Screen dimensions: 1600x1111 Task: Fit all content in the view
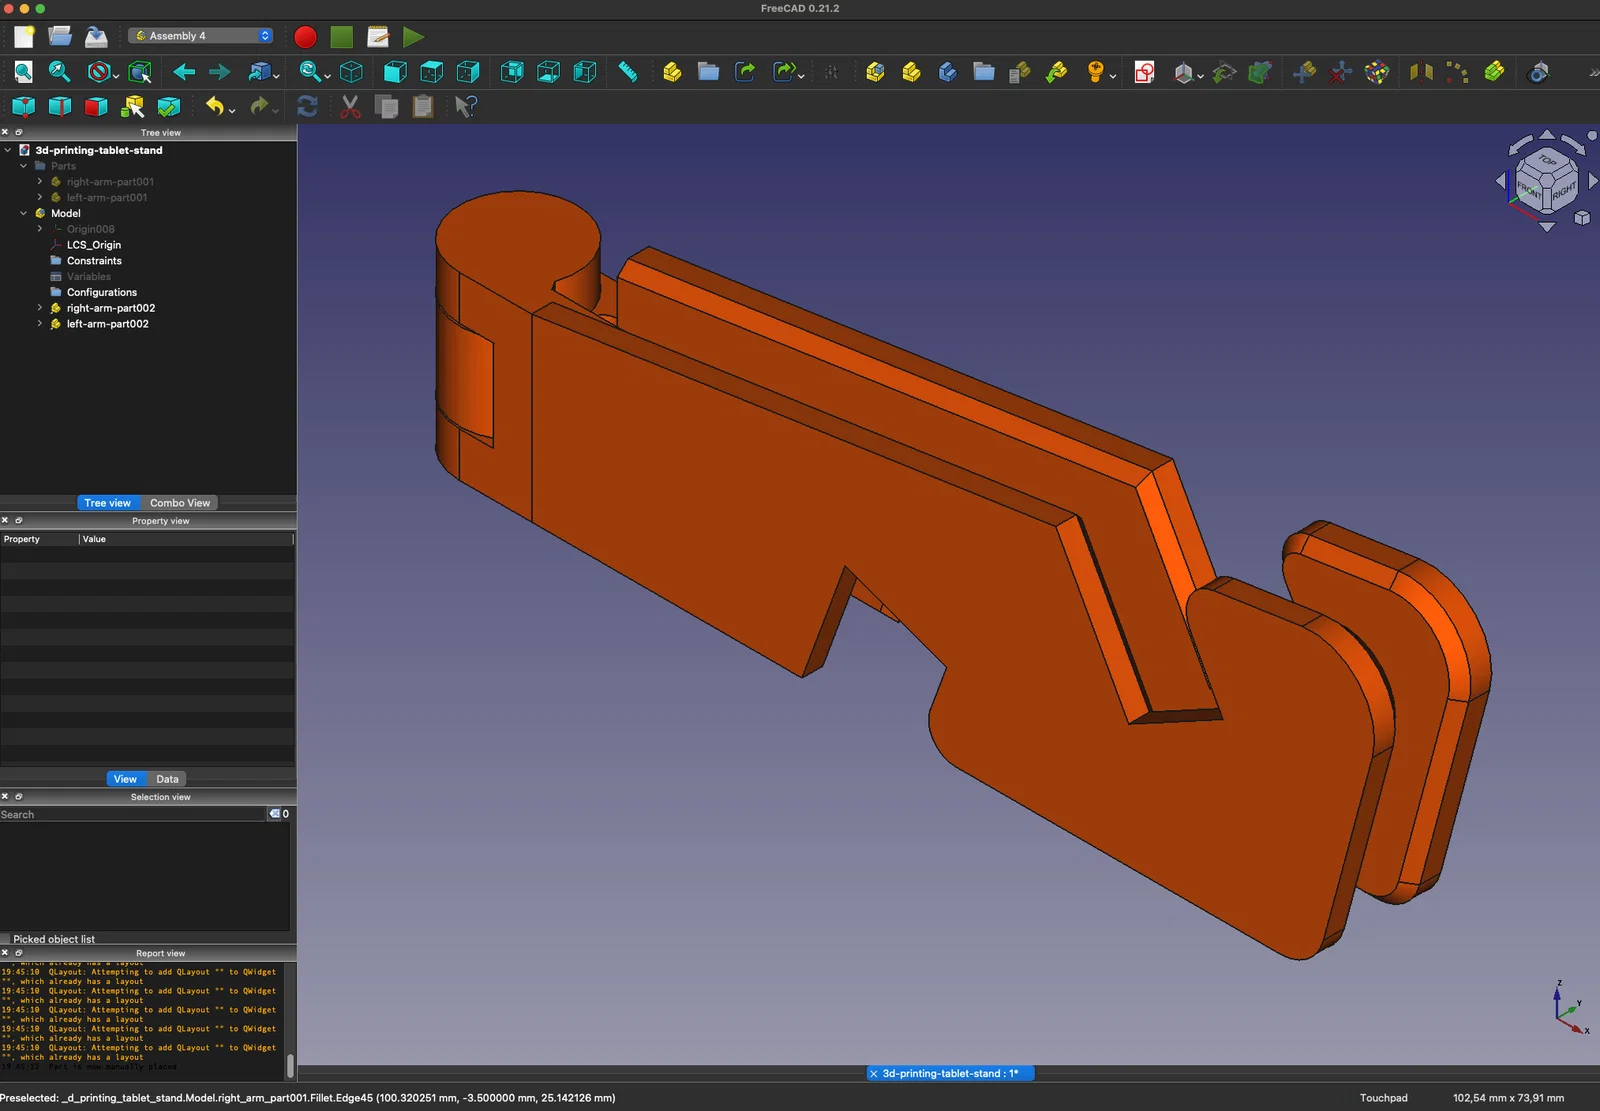[24, 72]
